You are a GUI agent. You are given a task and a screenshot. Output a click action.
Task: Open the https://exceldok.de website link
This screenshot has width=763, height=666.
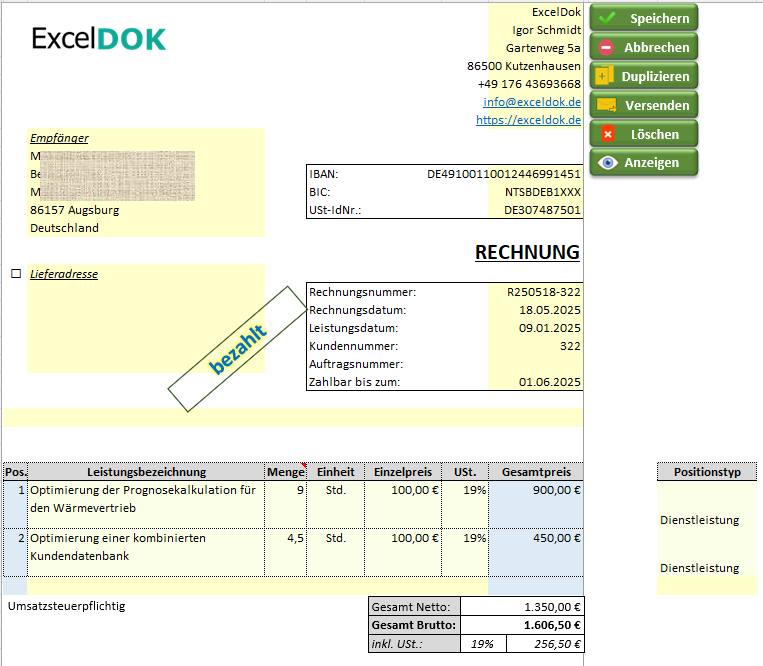pos(528,120)
